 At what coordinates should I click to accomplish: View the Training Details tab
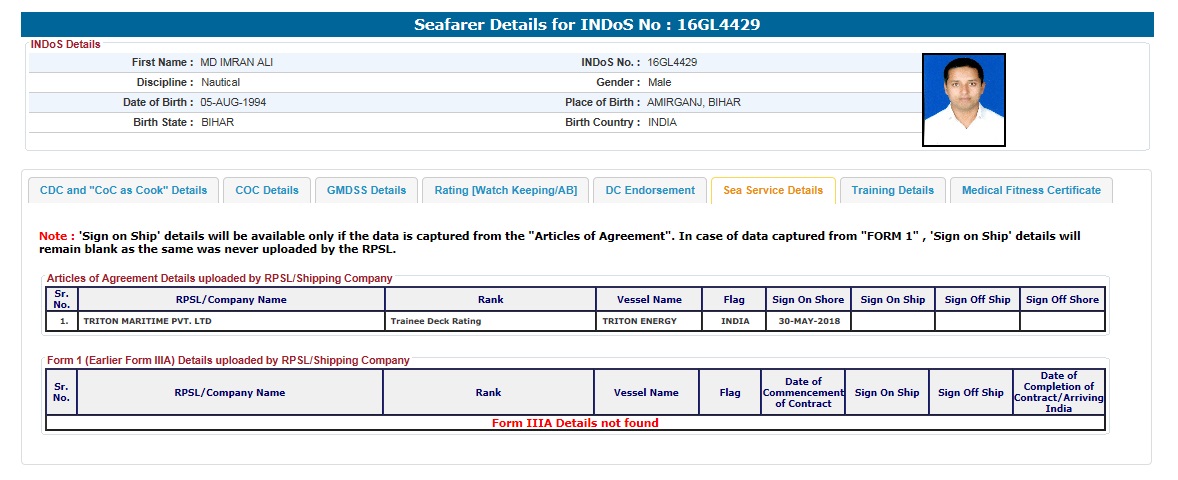click(x=892, y=190)
